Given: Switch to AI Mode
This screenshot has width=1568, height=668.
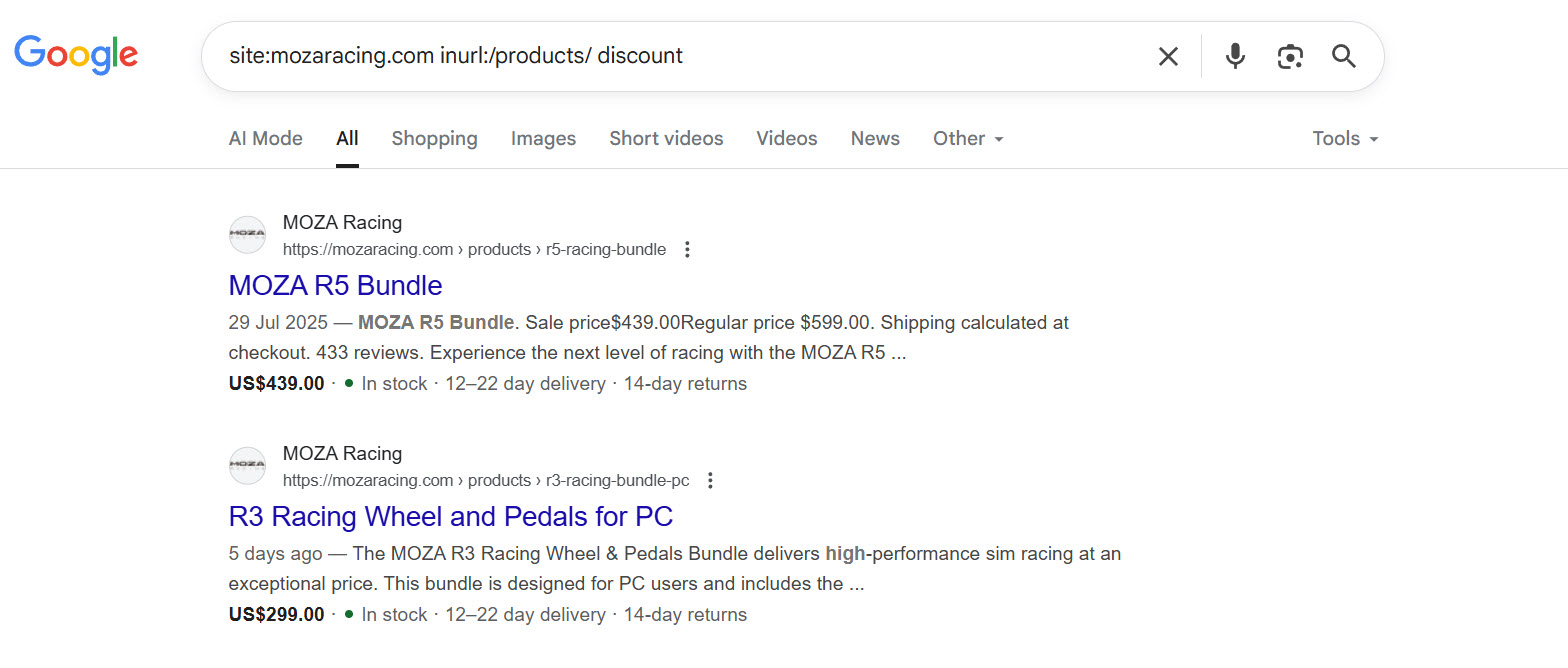Looking at the screenshot, I should [x=265, y=138].
